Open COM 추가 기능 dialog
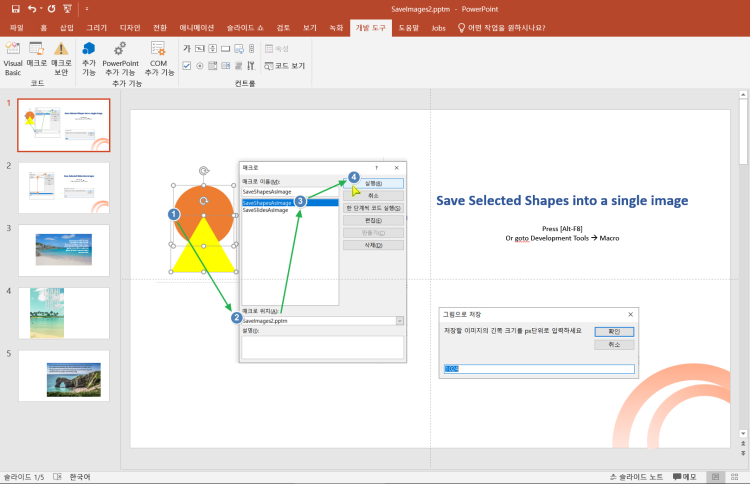 tap(159, 59)
